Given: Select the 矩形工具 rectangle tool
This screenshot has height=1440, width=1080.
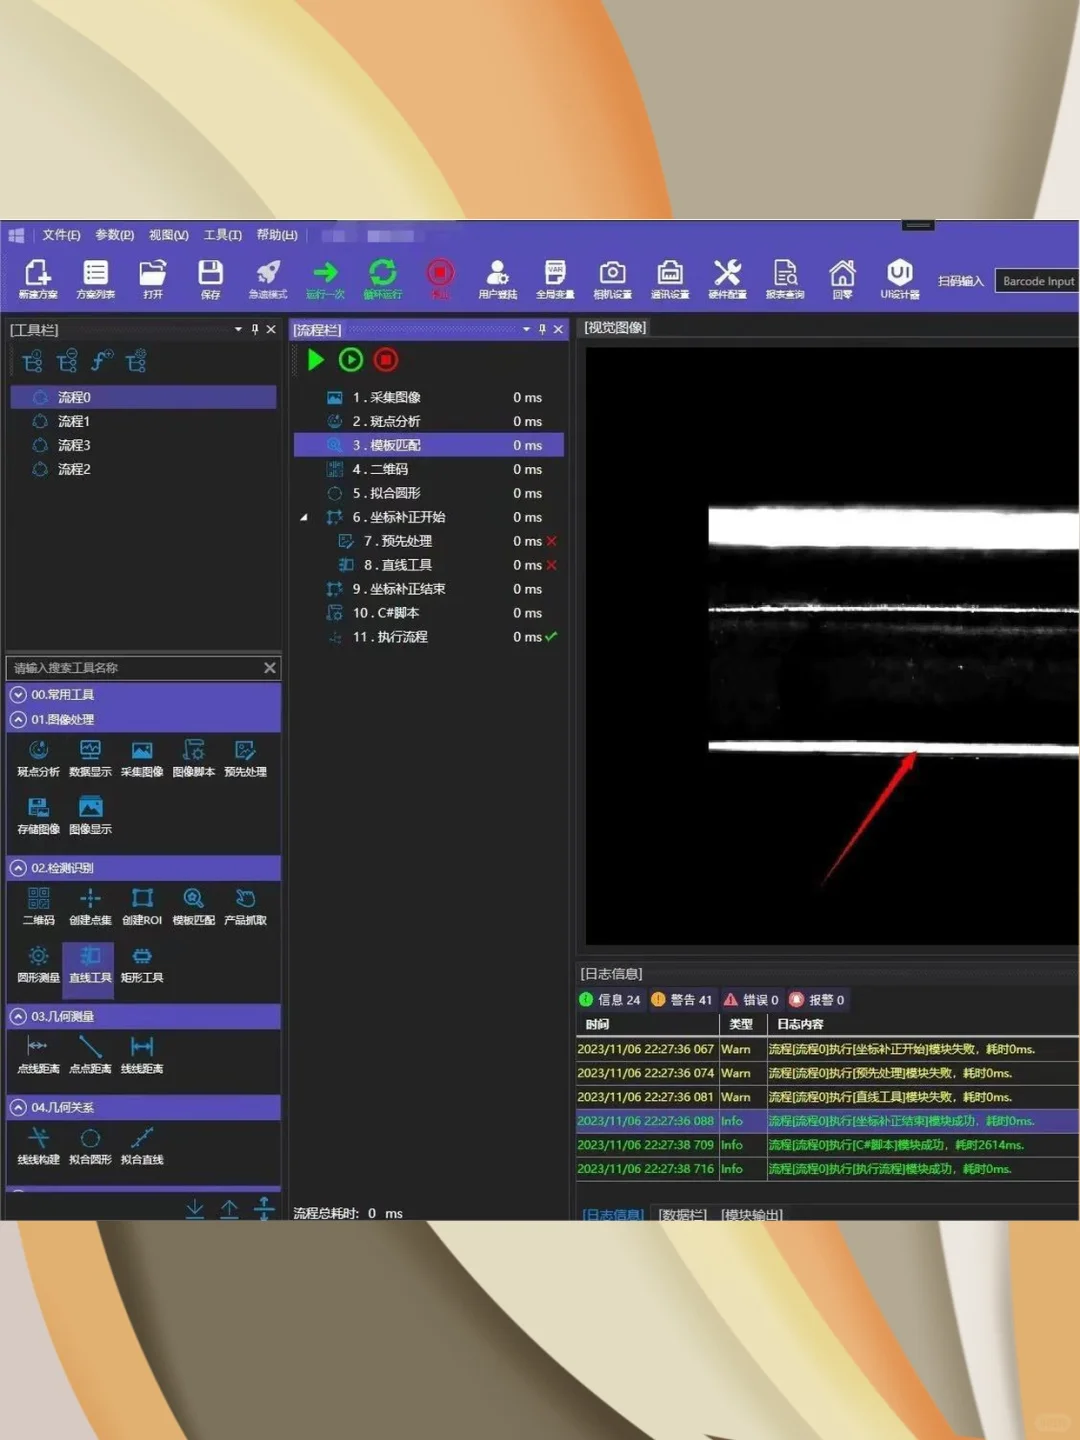Looking at the screenshot, I should click(x=142, y=965).
